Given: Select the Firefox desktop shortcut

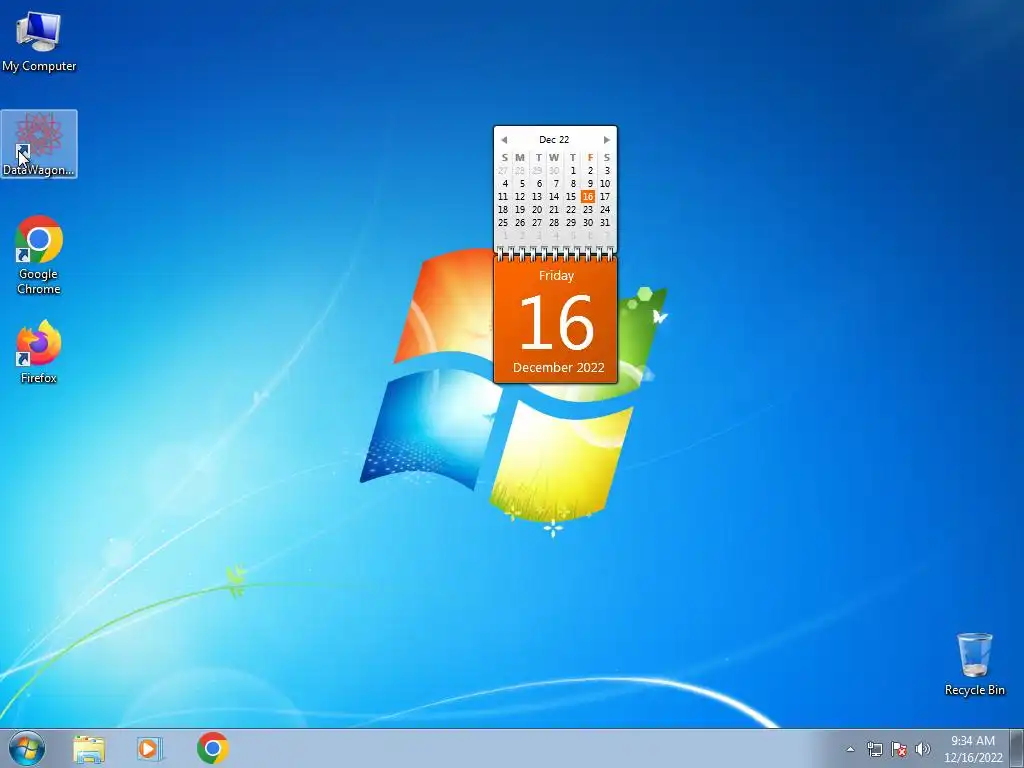Looking at the screenshot, I should pos(39,351).
